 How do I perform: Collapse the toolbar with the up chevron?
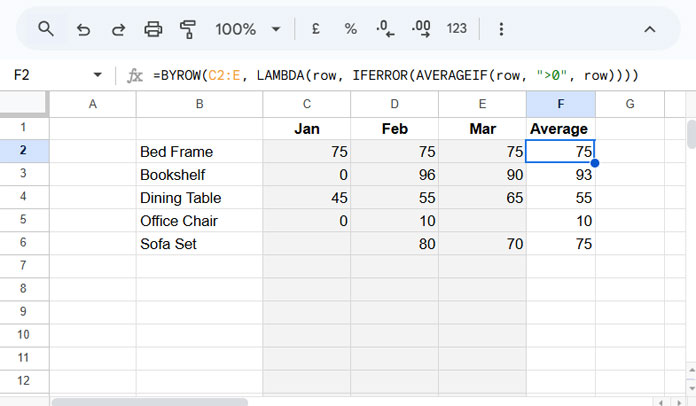pos(650,30)
